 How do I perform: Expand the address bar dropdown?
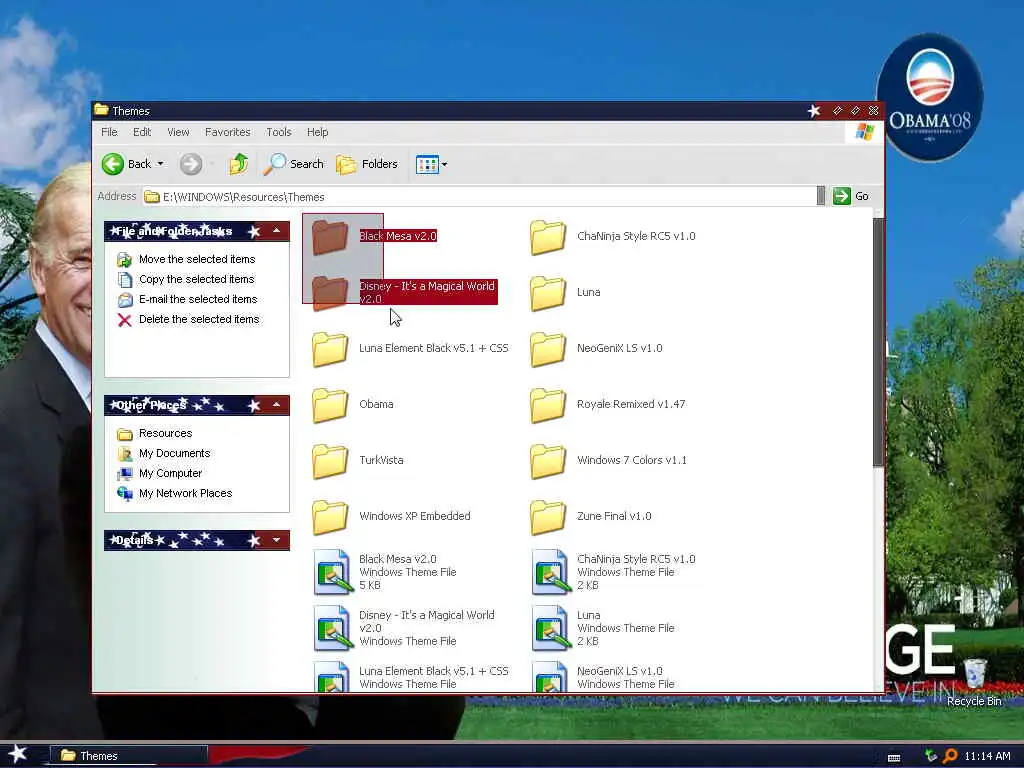(821, 196)
